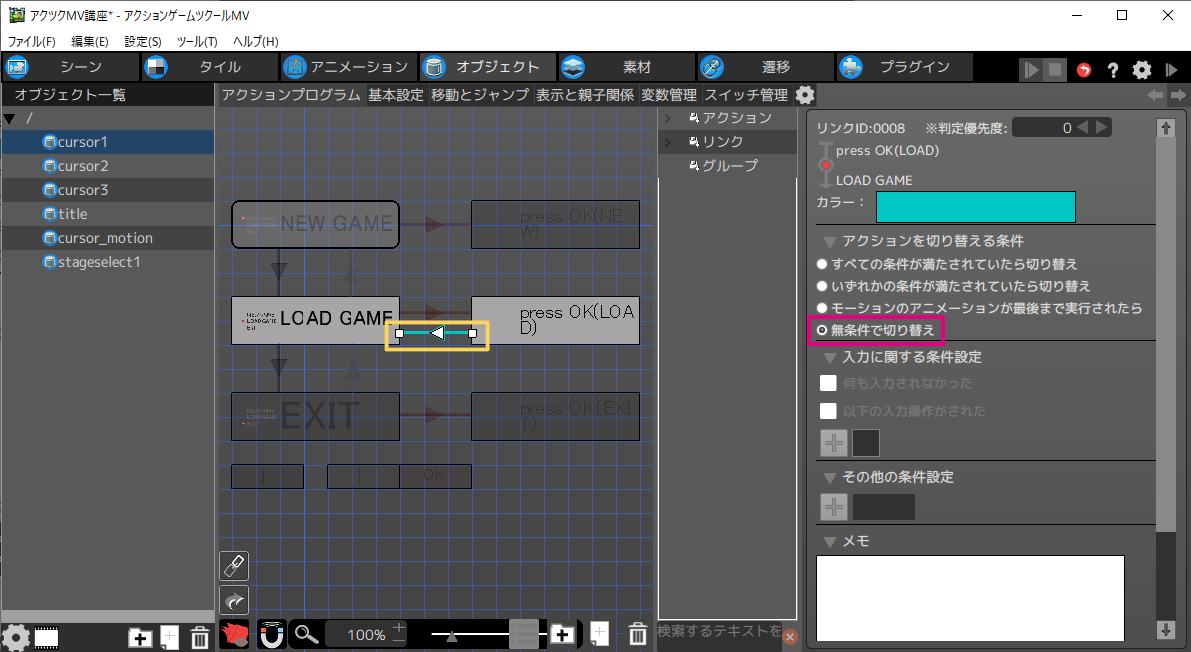Select すべての条件が満たされていたら切り替え option
The image size is (1191, 652).
822,264
